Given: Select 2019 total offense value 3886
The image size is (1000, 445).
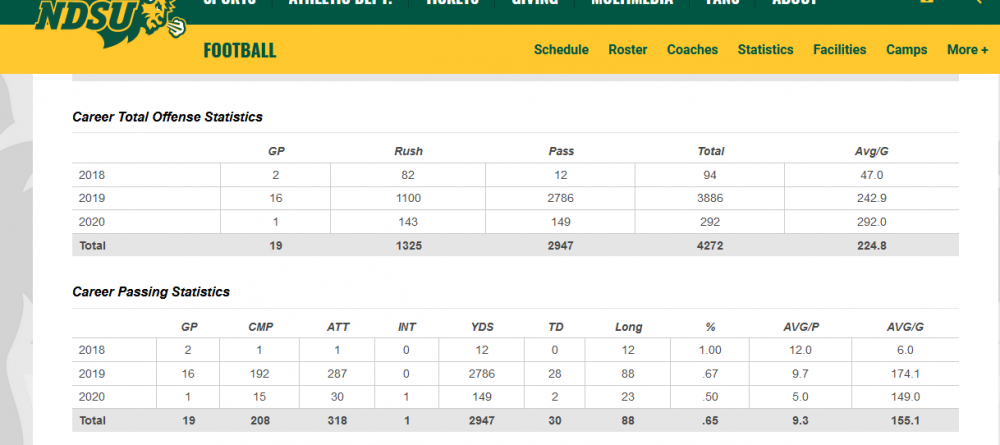Looking at the screenshot, I should click(x=710, y=198).
